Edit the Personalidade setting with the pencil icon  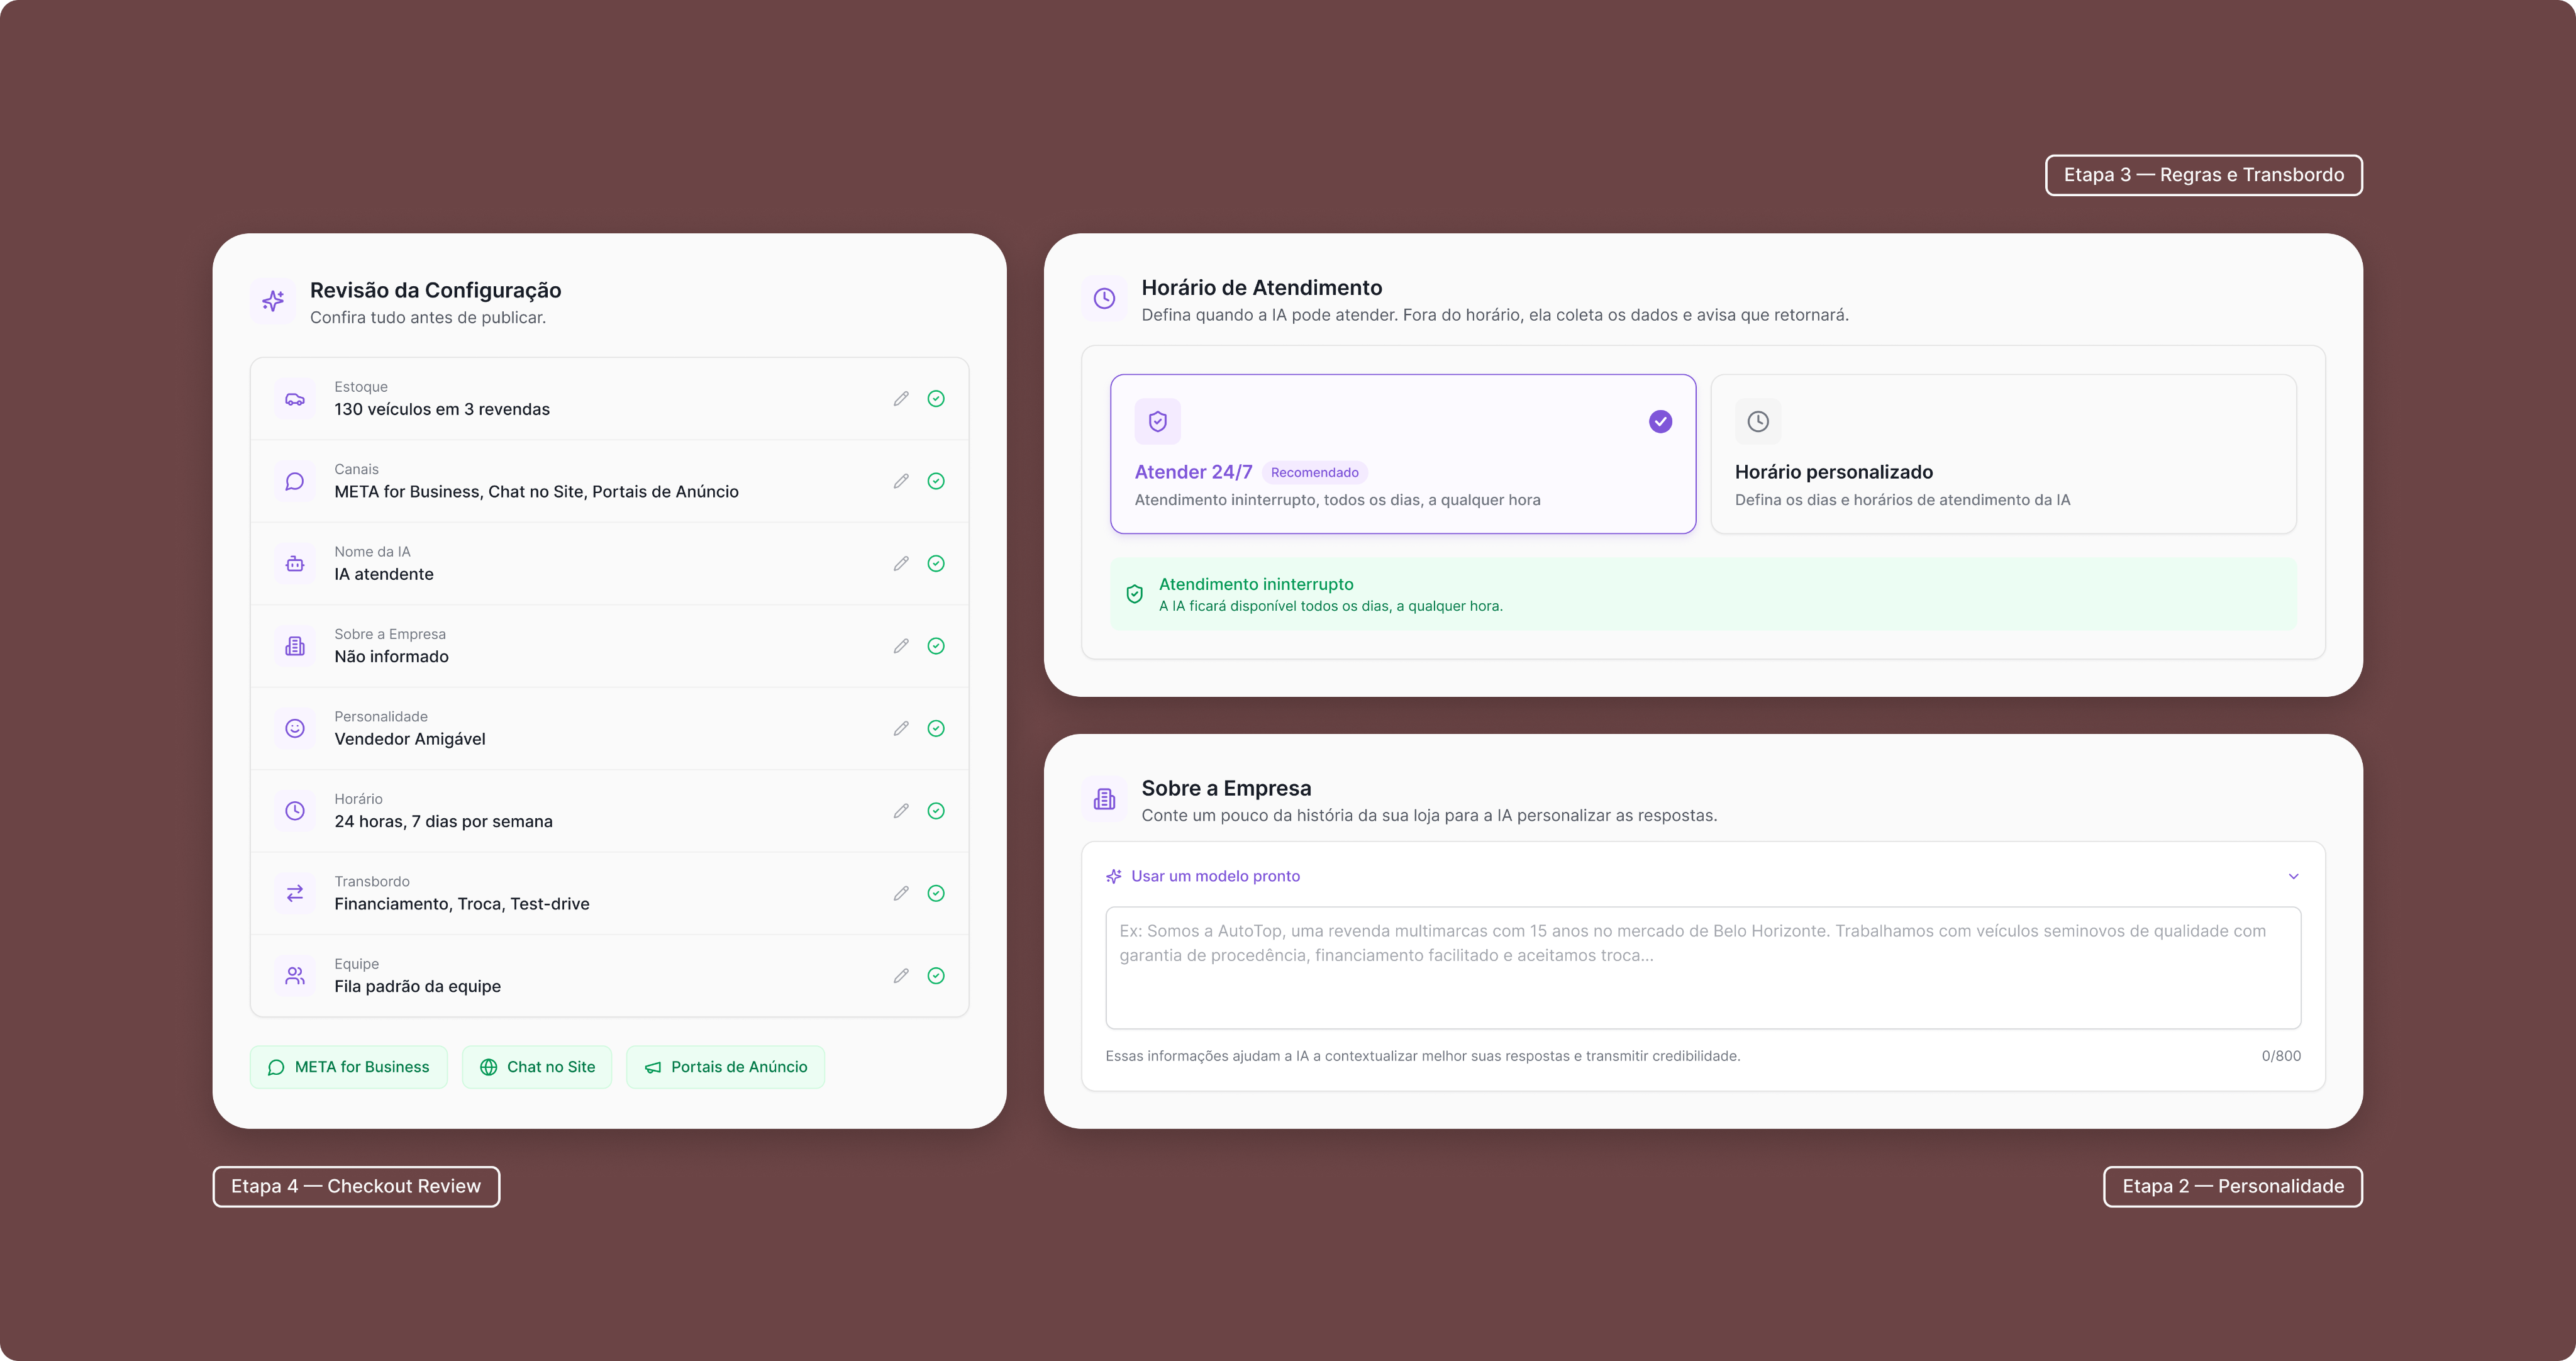coord(901,729)
